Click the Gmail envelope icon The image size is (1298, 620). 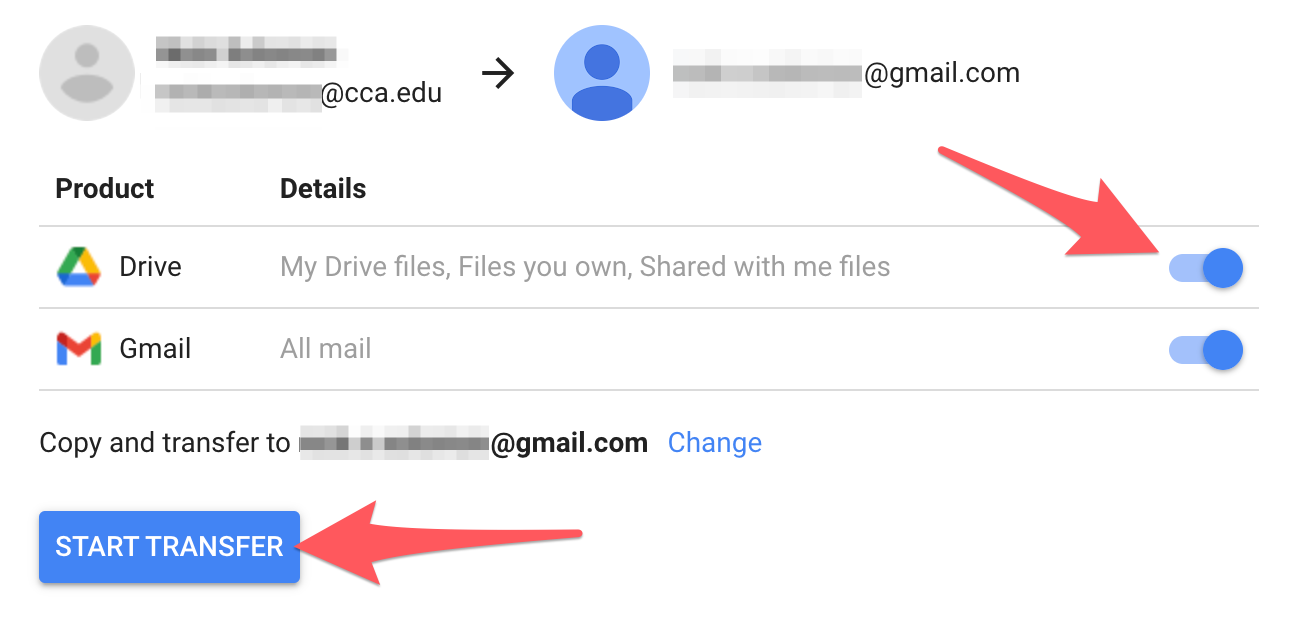coord(78,349)
